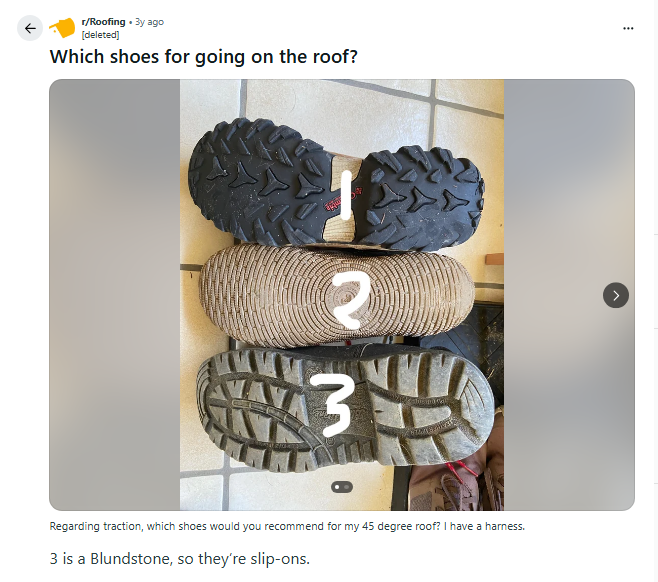Click shoe sole labeled number 3
The width and height of the screenshot is (658, 582).
pos(345,409)
